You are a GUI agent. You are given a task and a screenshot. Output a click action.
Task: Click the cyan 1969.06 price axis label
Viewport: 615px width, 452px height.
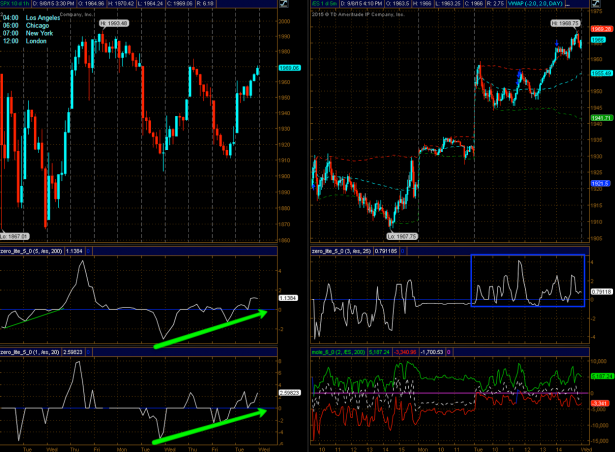click(289, 68)
